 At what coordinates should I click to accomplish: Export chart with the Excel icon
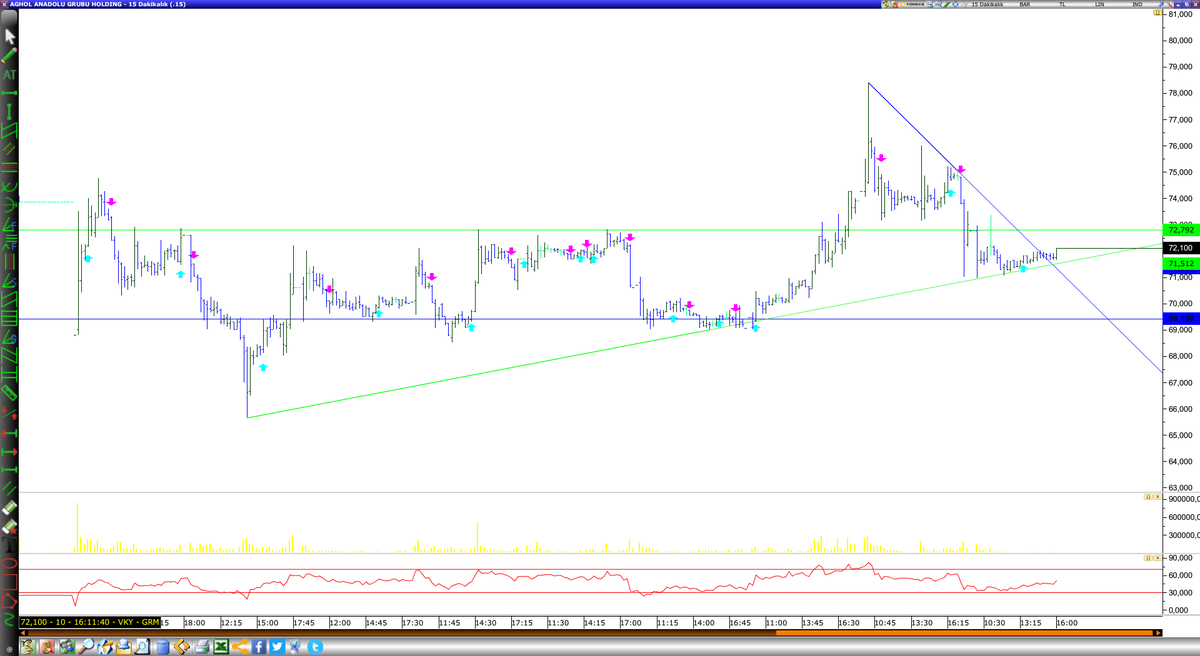coord(221,646)
